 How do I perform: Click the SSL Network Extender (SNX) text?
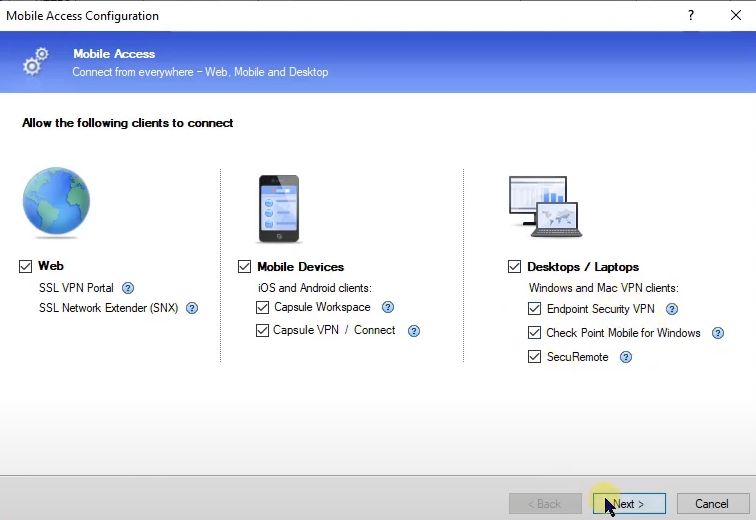point(108,308)
